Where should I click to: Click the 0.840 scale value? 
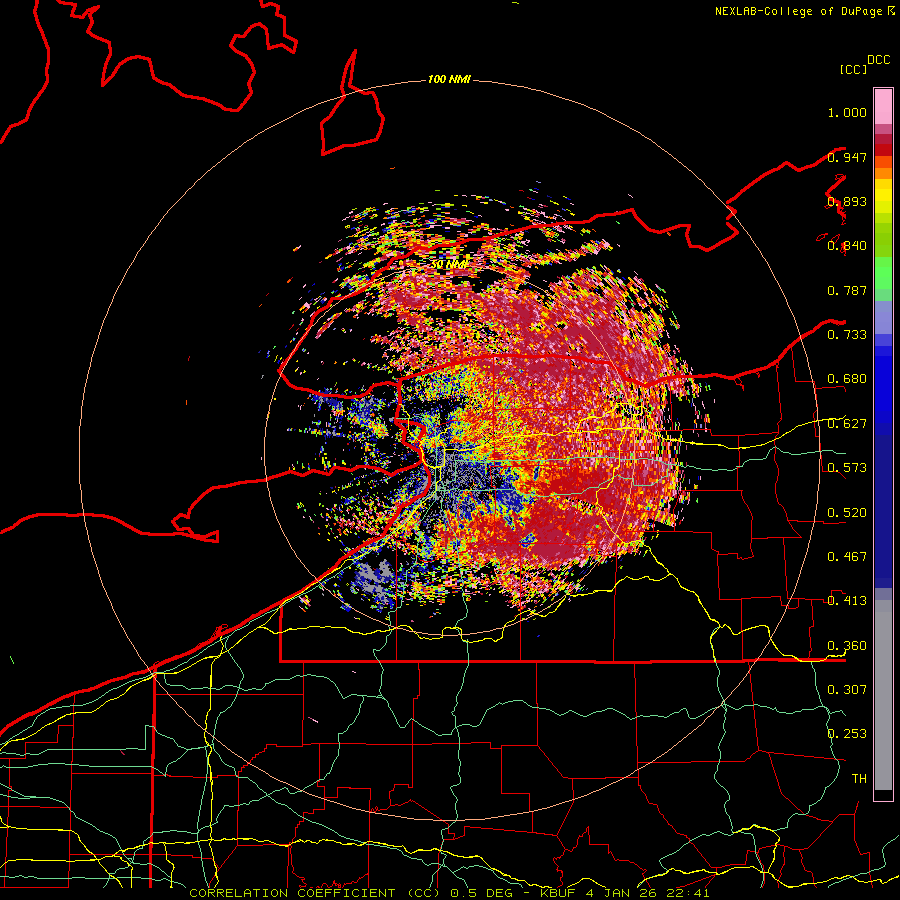(x=847, y=246)
